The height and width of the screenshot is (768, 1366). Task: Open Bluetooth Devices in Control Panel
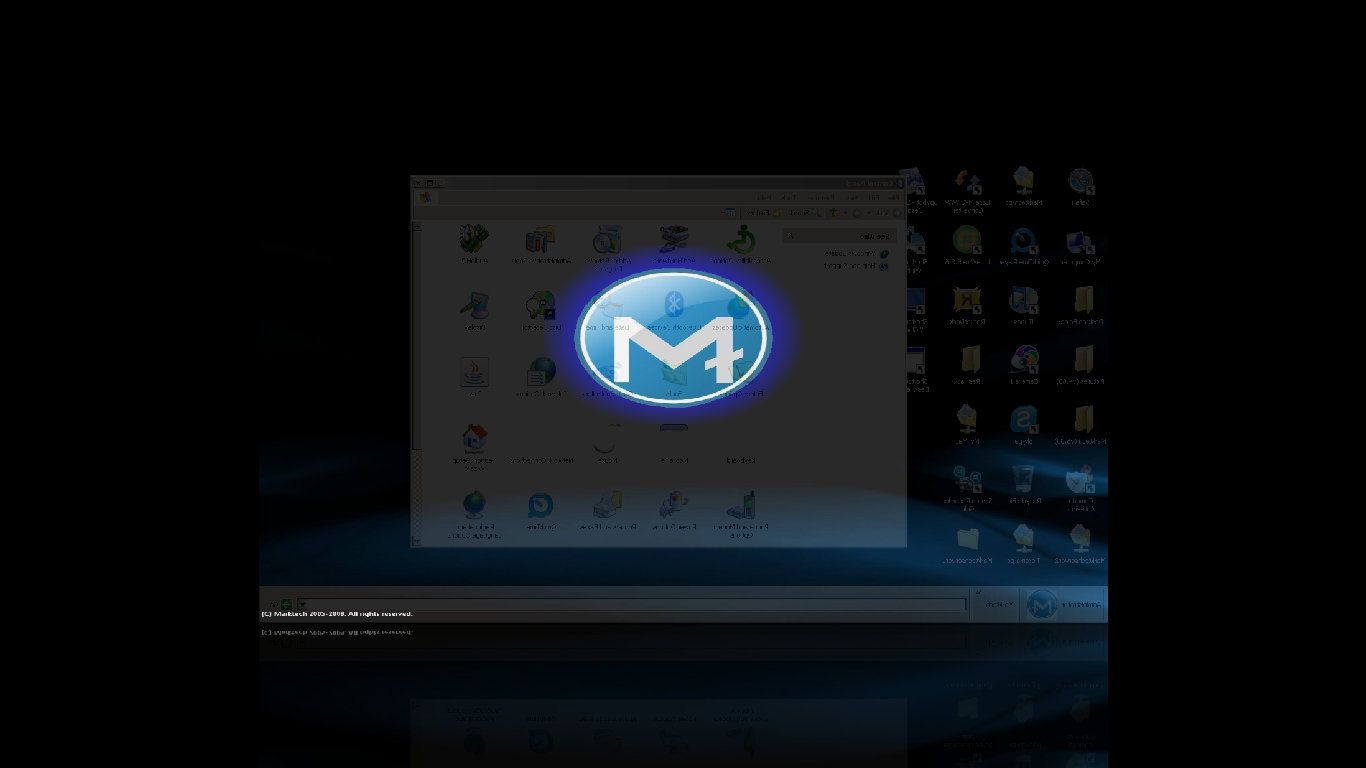coord(674,304)
